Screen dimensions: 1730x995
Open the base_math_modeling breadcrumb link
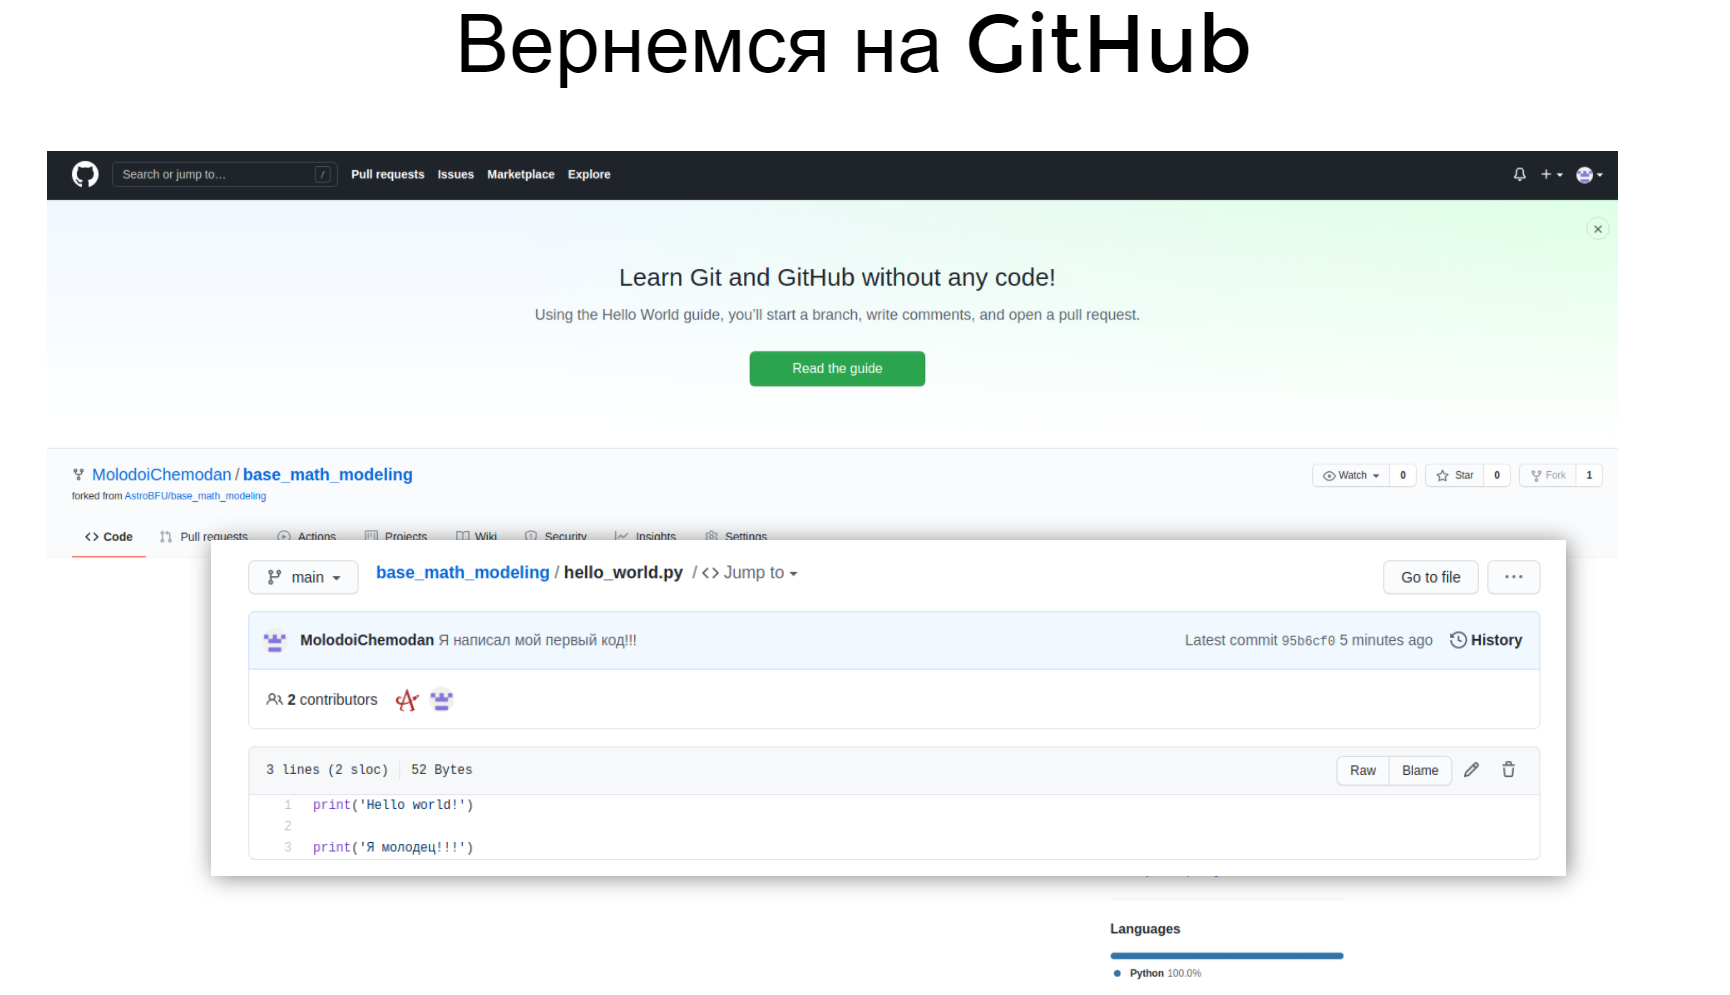(462, 572)
